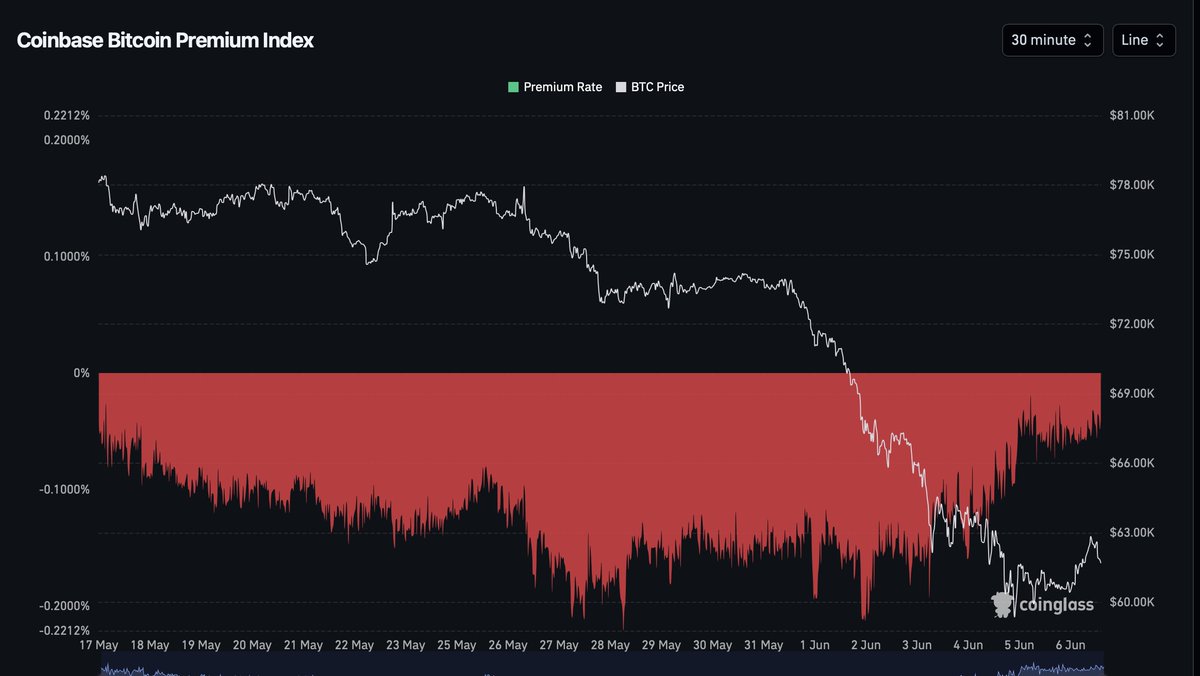
Task: Click the 23 May date label
Action: [406, 645]
